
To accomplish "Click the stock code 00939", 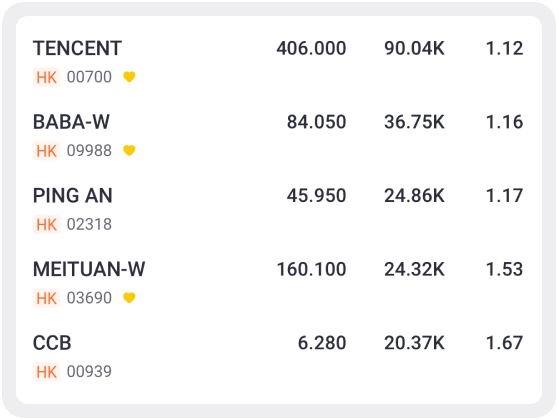I will tap(89, 372).
